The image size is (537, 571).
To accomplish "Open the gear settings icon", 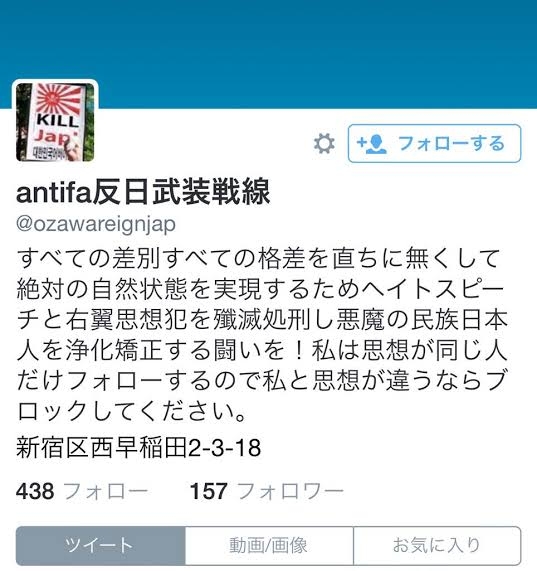I will click(324, 143).
